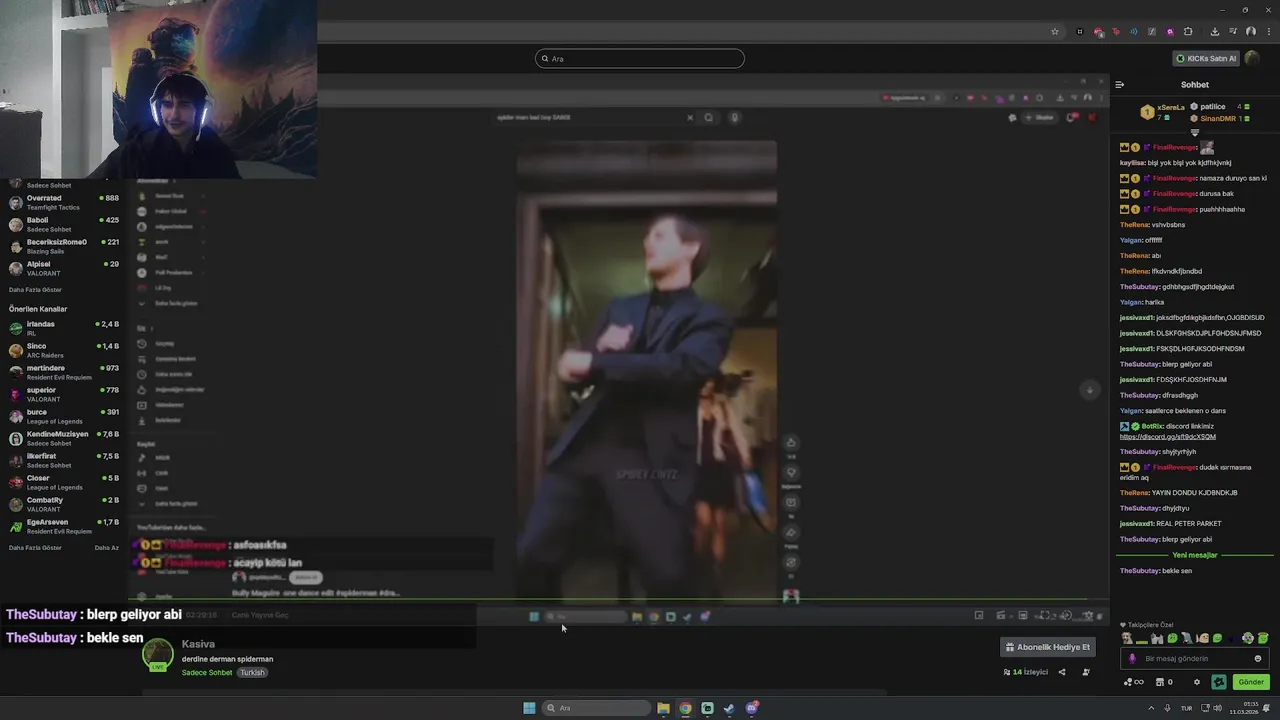Open chat settings gear icon
Viewport: 1280px width, 720px height.
(x=1197, y=682)
